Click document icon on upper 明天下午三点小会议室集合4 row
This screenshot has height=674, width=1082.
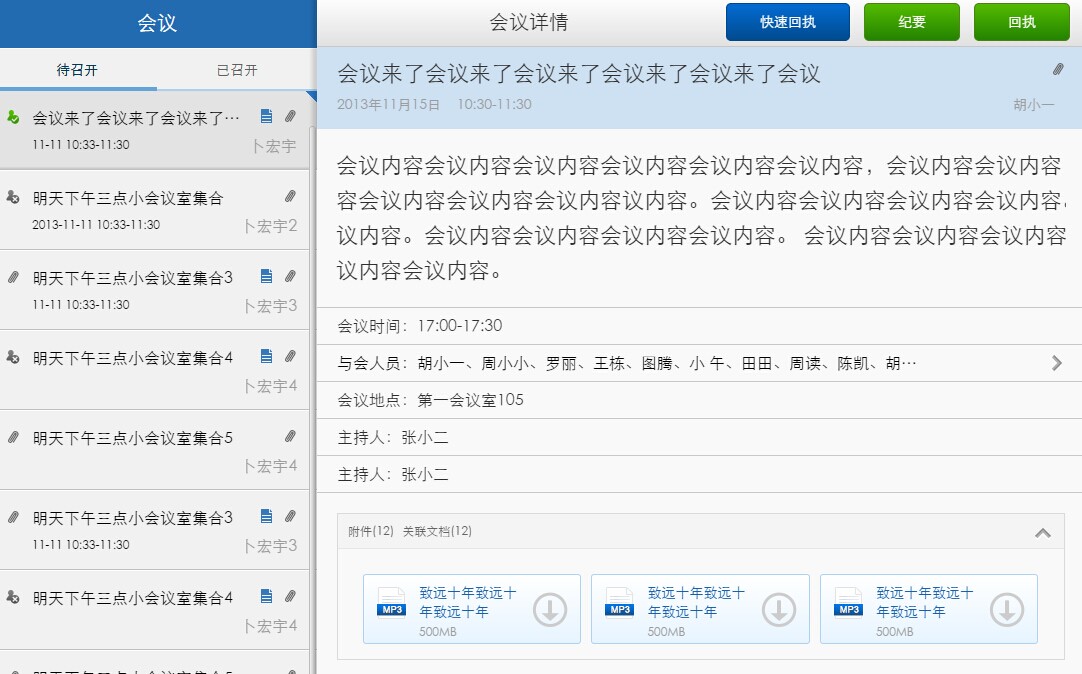(x=266, y=357)
